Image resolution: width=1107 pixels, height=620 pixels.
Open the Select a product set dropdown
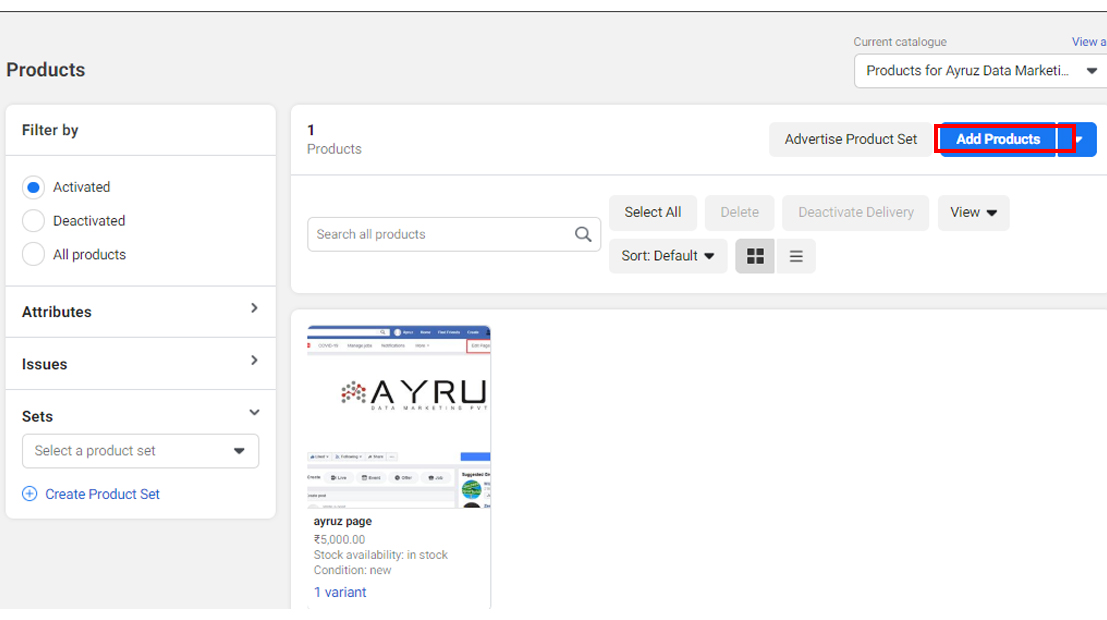(140, 451)
